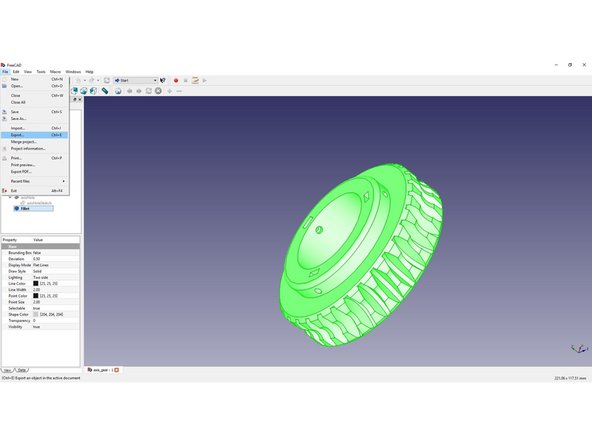Image resolution: width=592 pixels, height=444 pixels.
Task: Select the measure distance ruler icon
Action: (105, 91)
